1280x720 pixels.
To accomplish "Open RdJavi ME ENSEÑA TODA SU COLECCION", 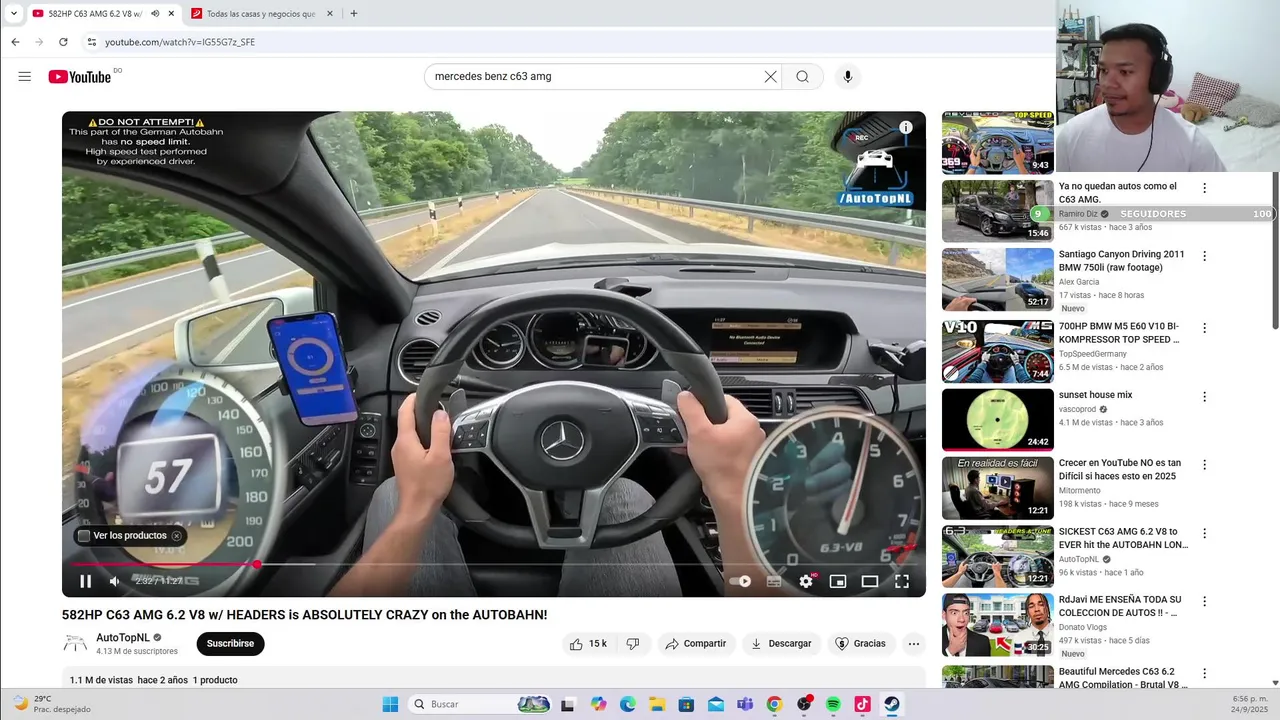I will [1120, 606].
